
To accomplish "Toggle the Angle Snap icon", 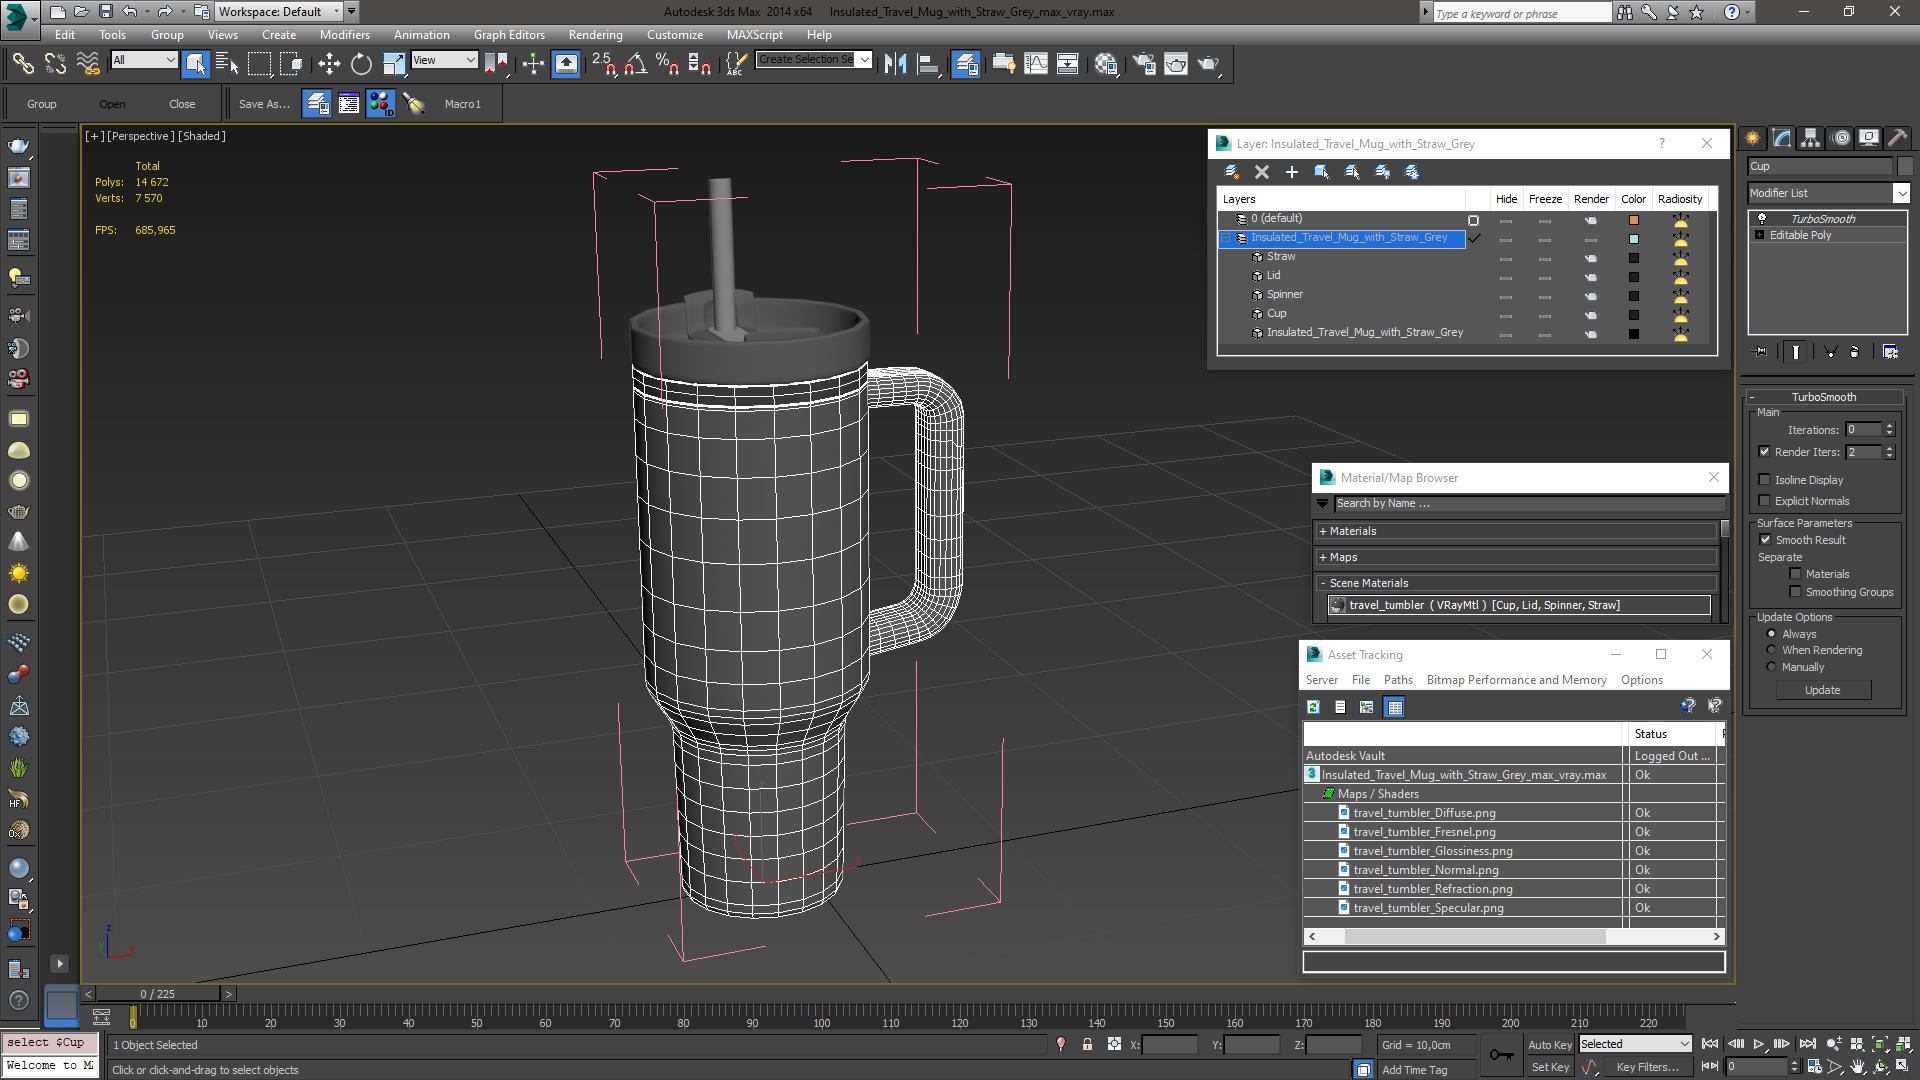I will 635,64.
